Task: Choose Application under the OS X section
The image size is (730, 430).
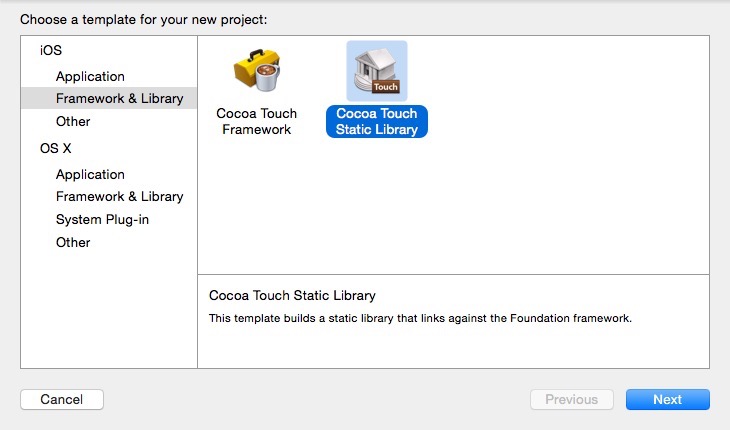Action: tap(90, 174)
